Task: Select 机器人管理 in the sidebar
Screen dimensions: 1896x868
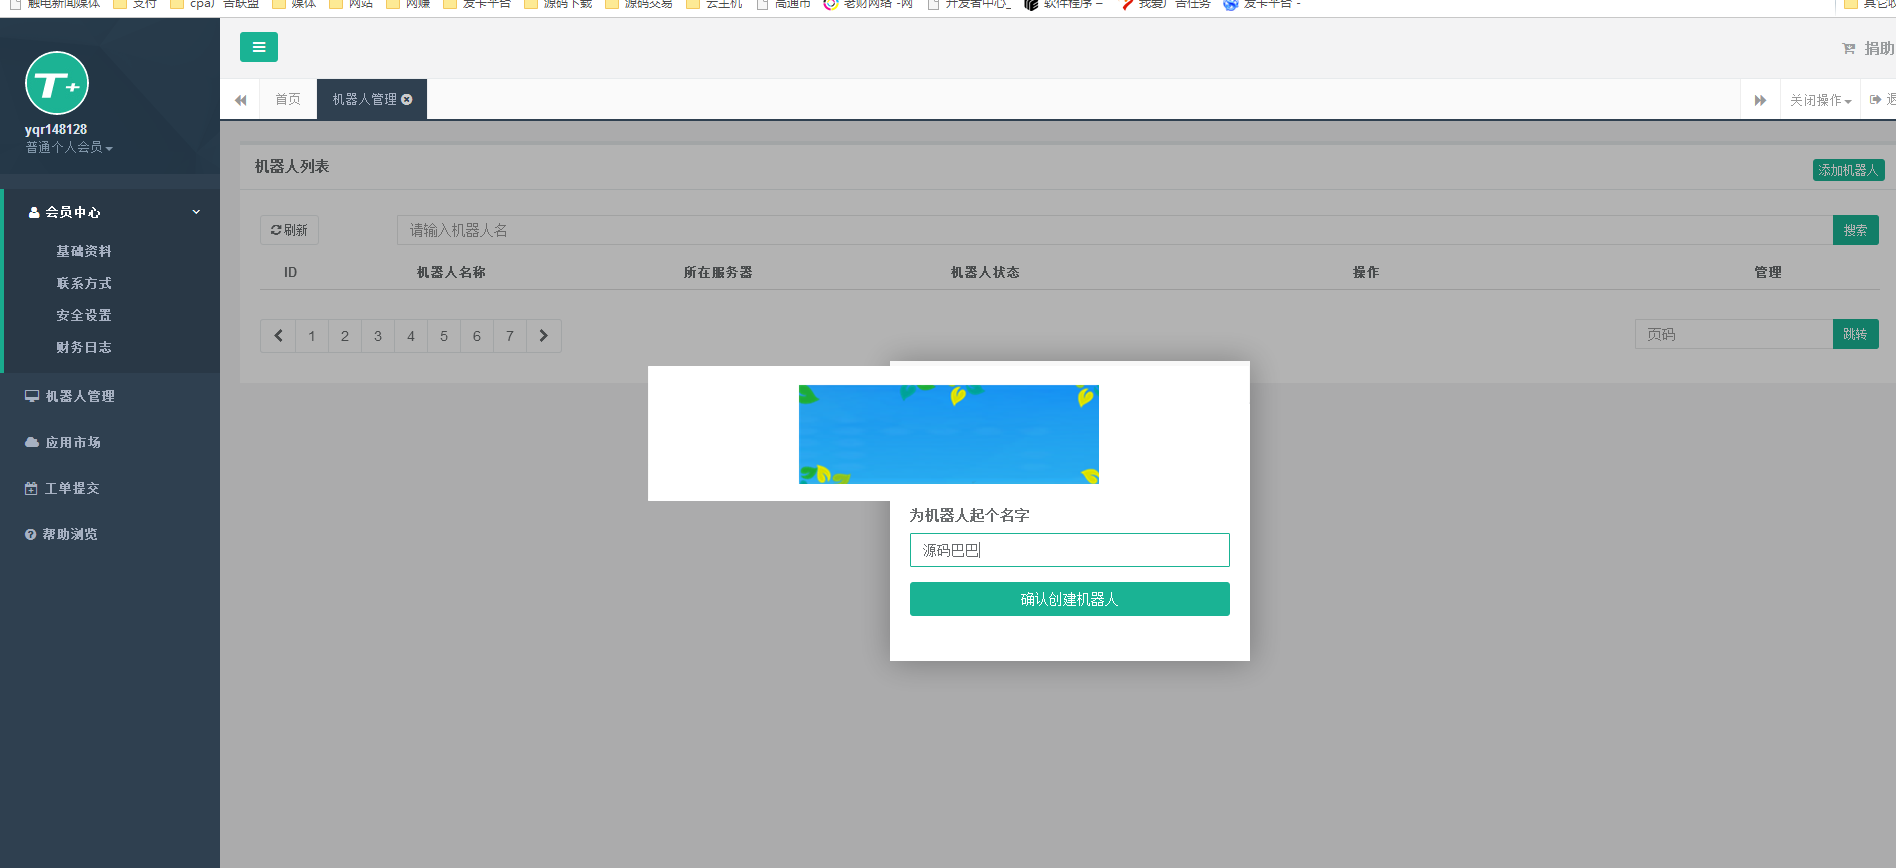Action: [x=80, y=396]
